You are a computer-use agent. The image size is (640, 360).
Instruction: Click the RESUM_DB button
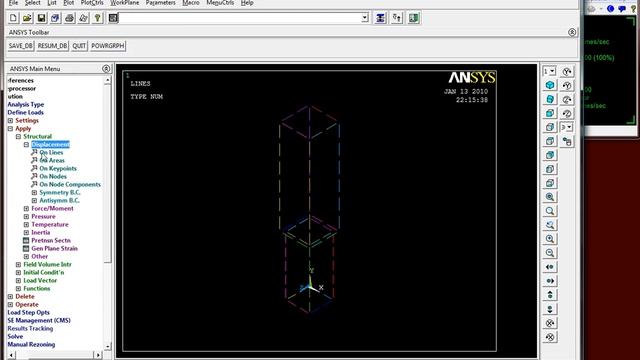pos(52,46)
